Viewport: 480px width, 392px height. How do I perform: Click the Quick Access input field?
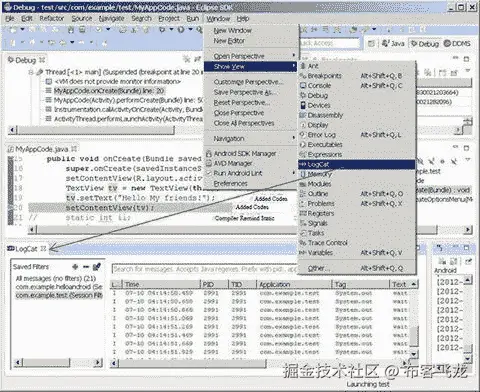click(x=329, y=43)
